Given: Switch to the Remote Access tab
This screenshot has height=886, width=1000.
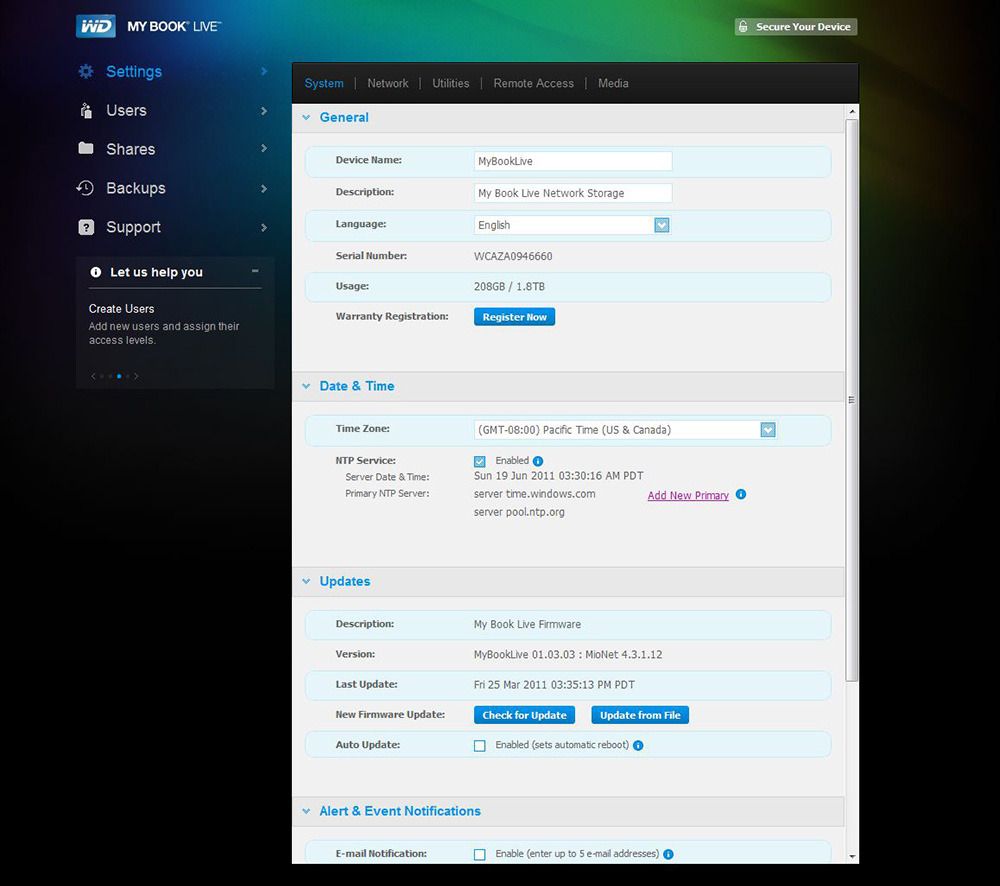Looking at the screenshot, I should pyautogui.click(x=534, y=84).
